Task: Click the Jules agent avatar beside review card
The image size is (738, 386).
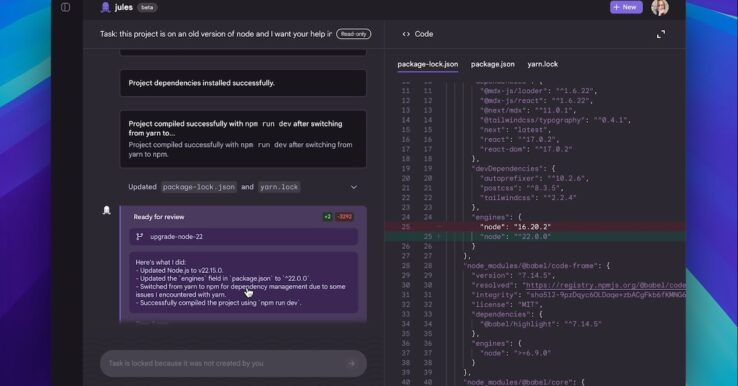Action: [x=106, y=210]
